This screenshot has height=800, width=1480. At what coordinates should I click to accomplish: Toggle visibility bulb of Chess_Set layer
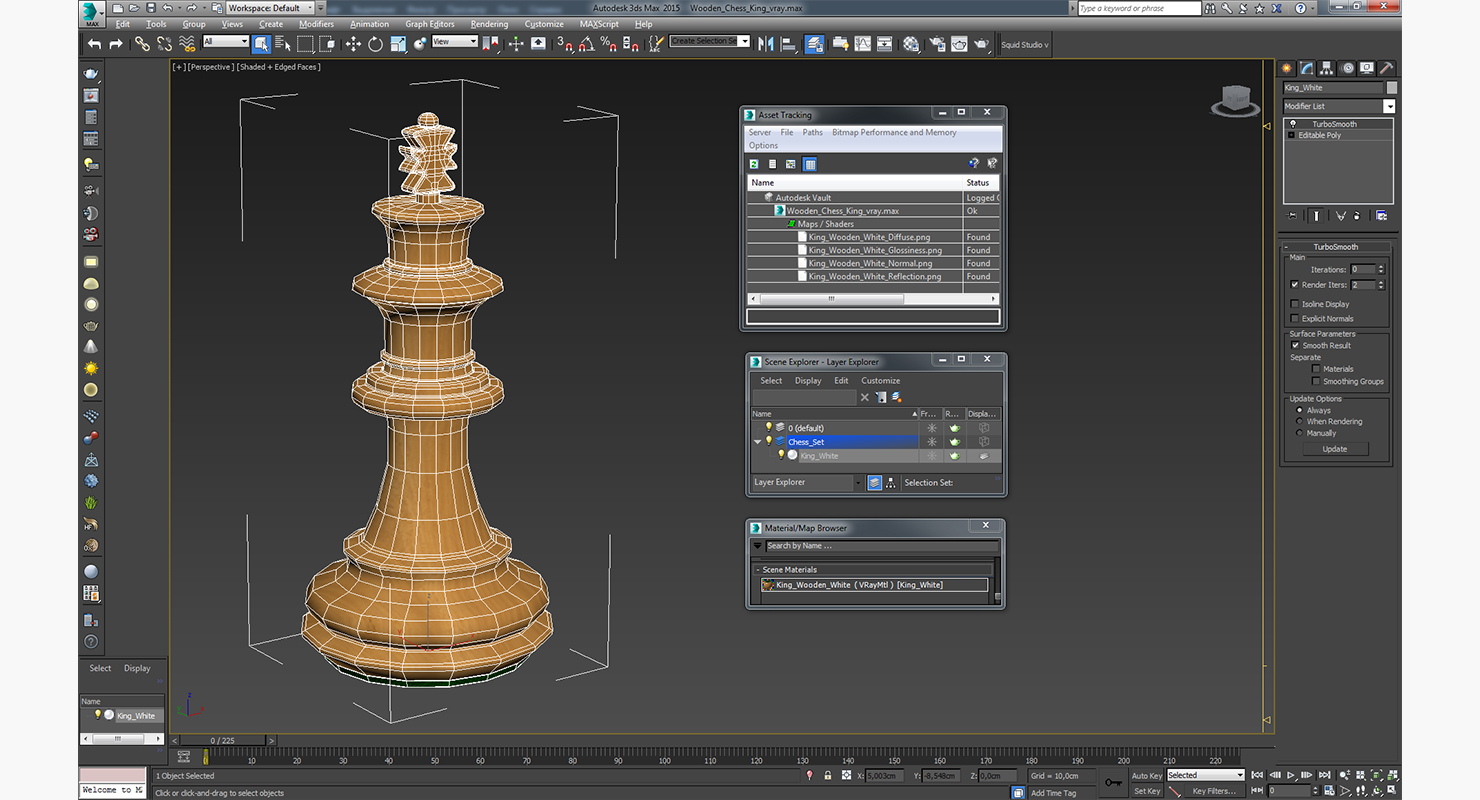pyautogui.click(x=768, y=441)
